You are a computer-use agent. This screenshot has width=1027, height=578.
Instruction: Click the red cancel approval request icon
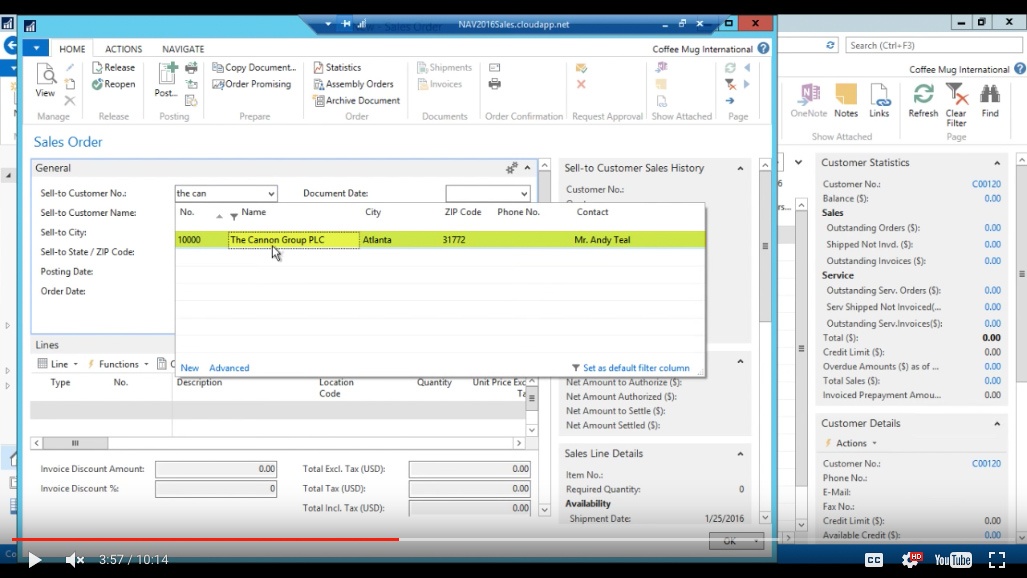pyautogui.click(x=581, y=84)
